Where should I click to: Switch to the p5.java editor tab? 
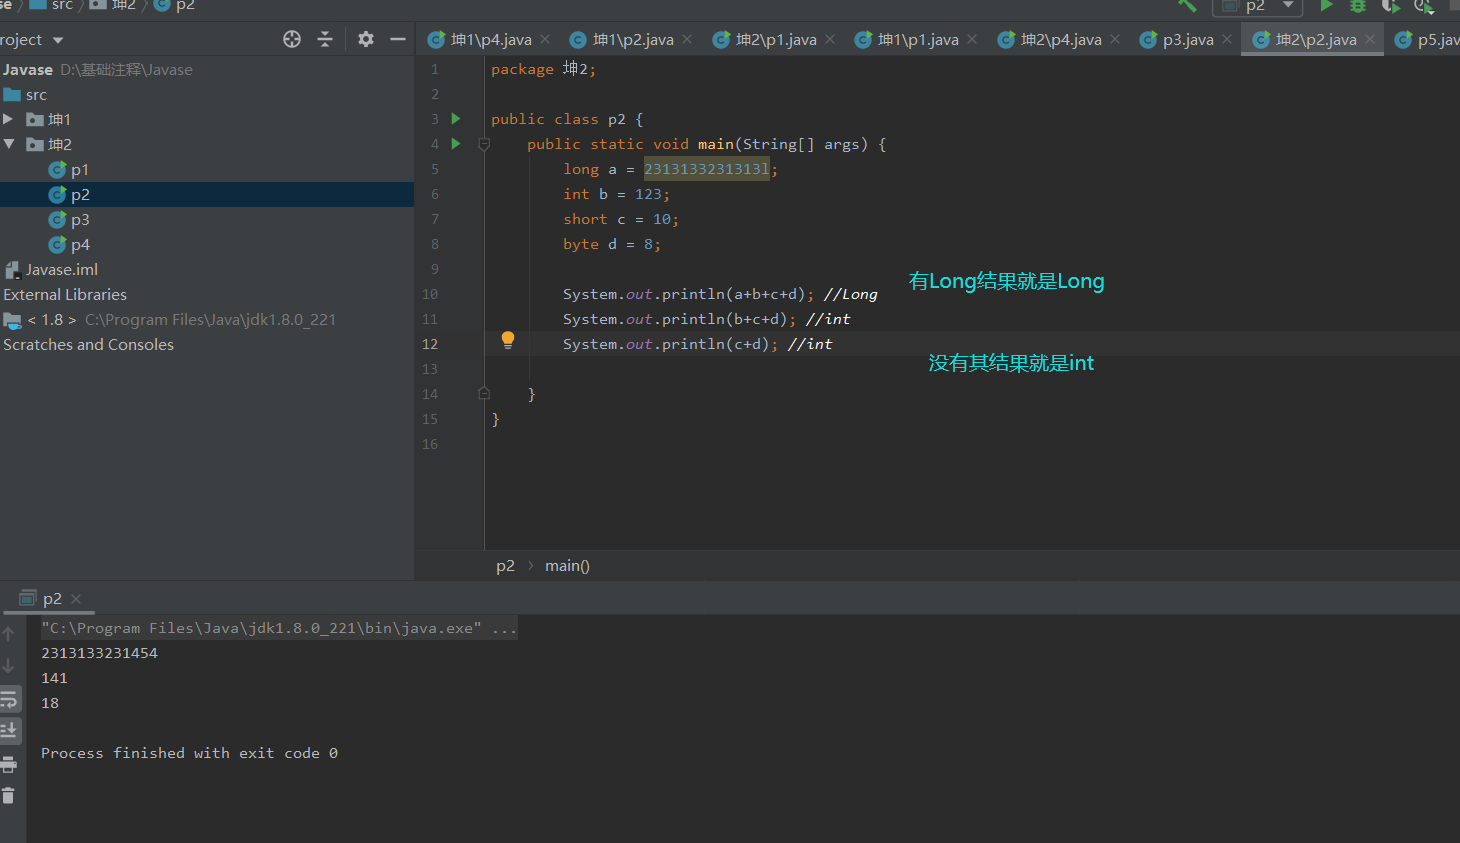[1428, 40]
